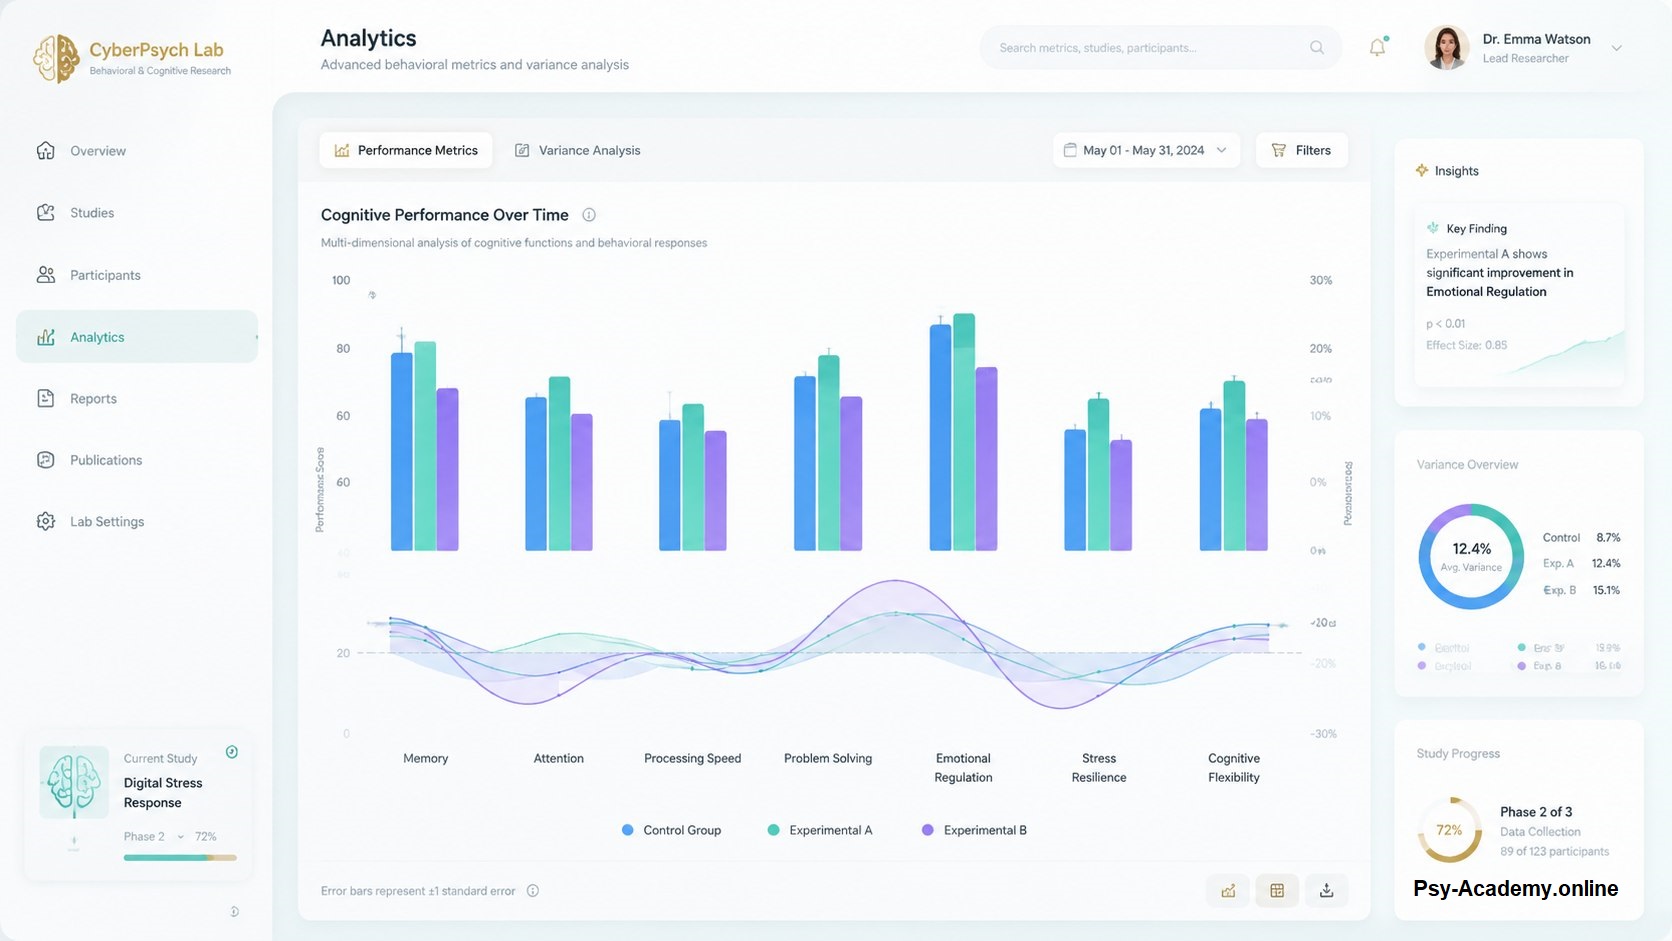1672x941 pixels.
Task: Toggle Experimental B legend series
Action: (974, 830)
